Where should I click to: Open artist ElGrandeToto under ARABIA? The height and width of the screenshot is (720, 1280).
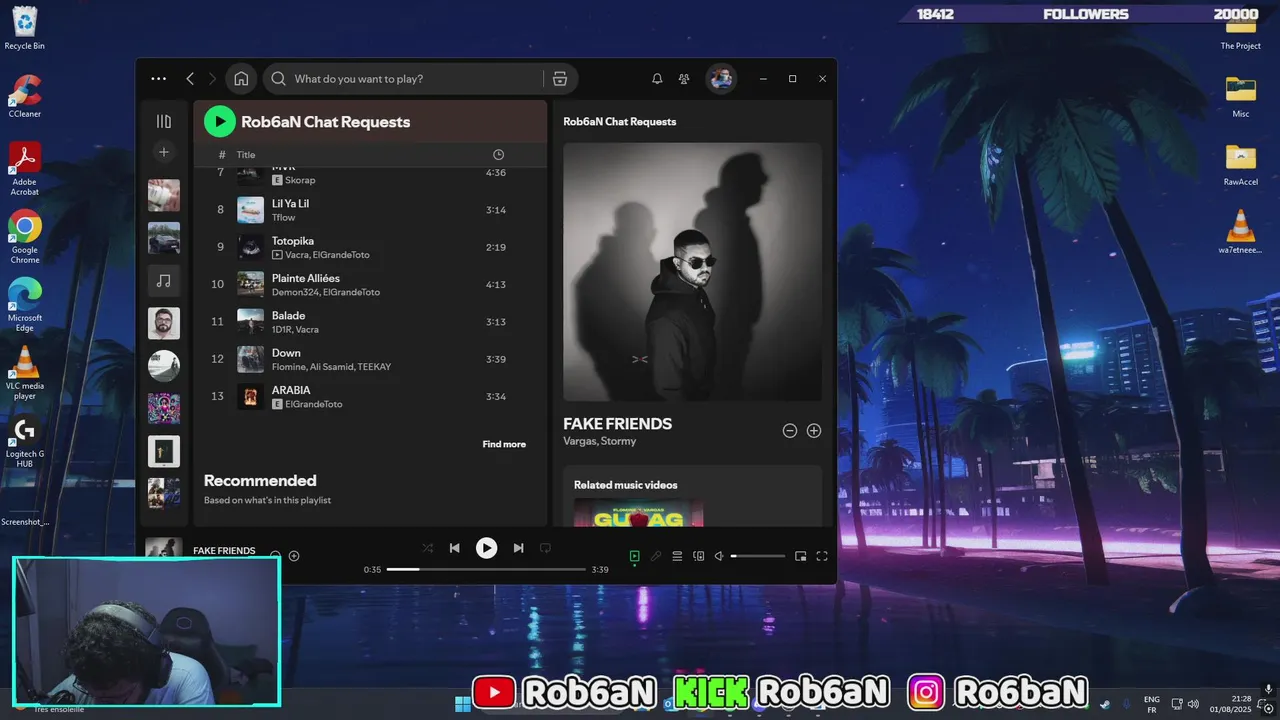click(314, 404)
